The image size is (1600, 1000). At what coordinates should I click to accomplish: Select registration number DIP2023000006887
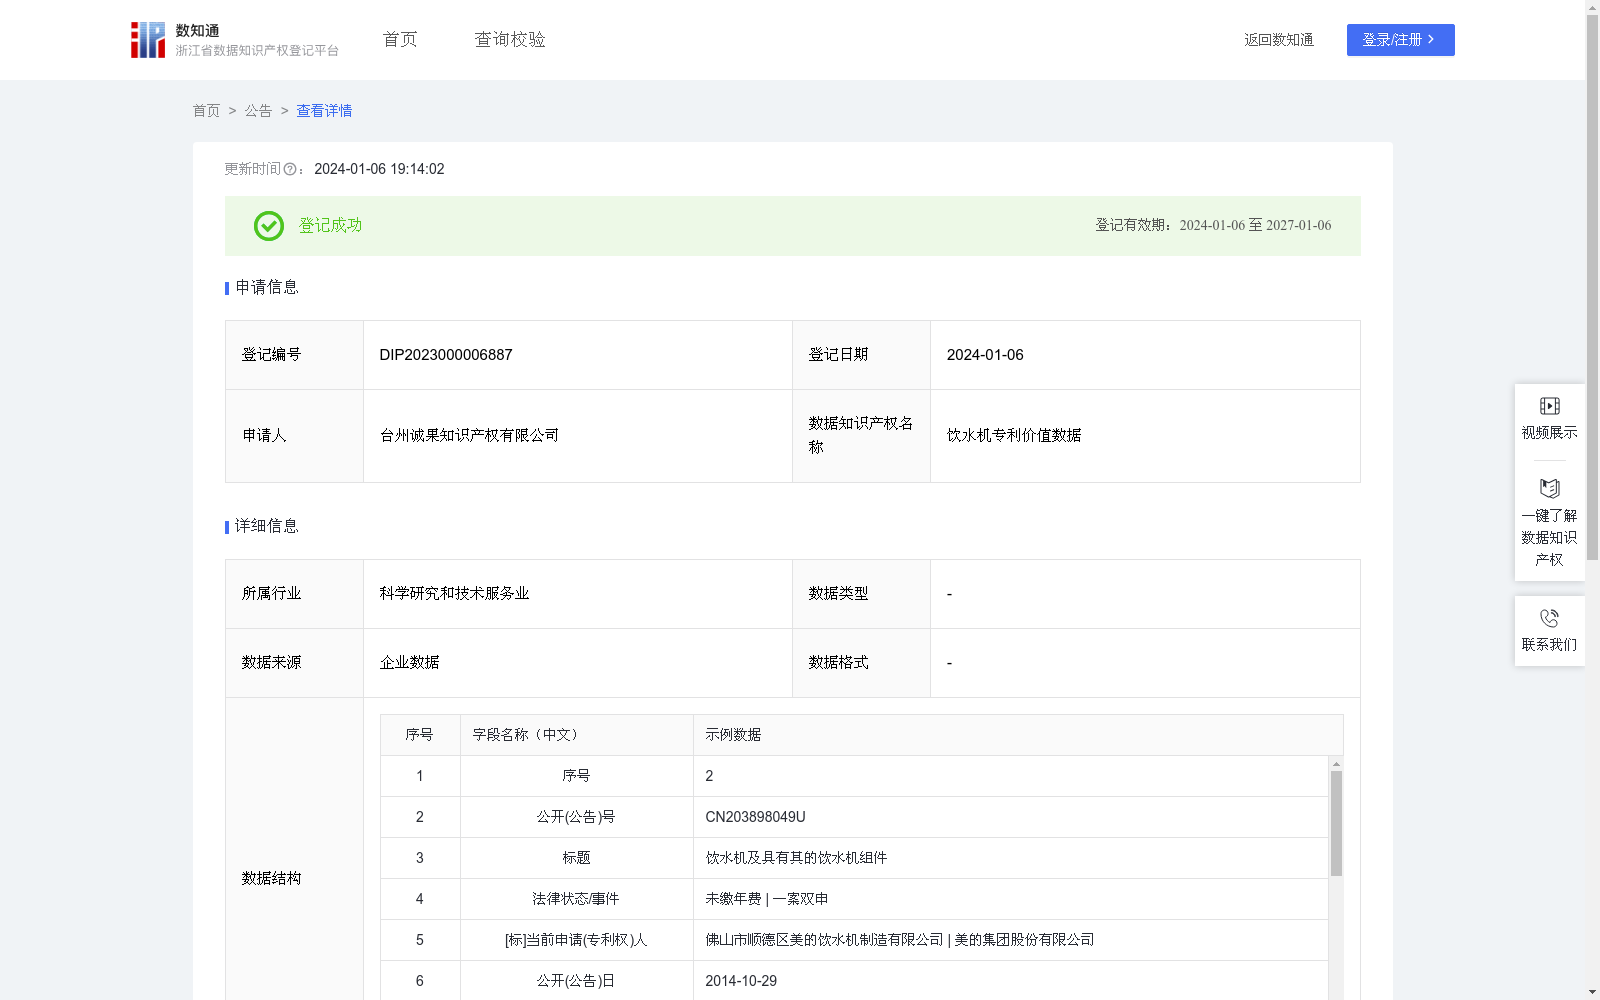(446, 355)
